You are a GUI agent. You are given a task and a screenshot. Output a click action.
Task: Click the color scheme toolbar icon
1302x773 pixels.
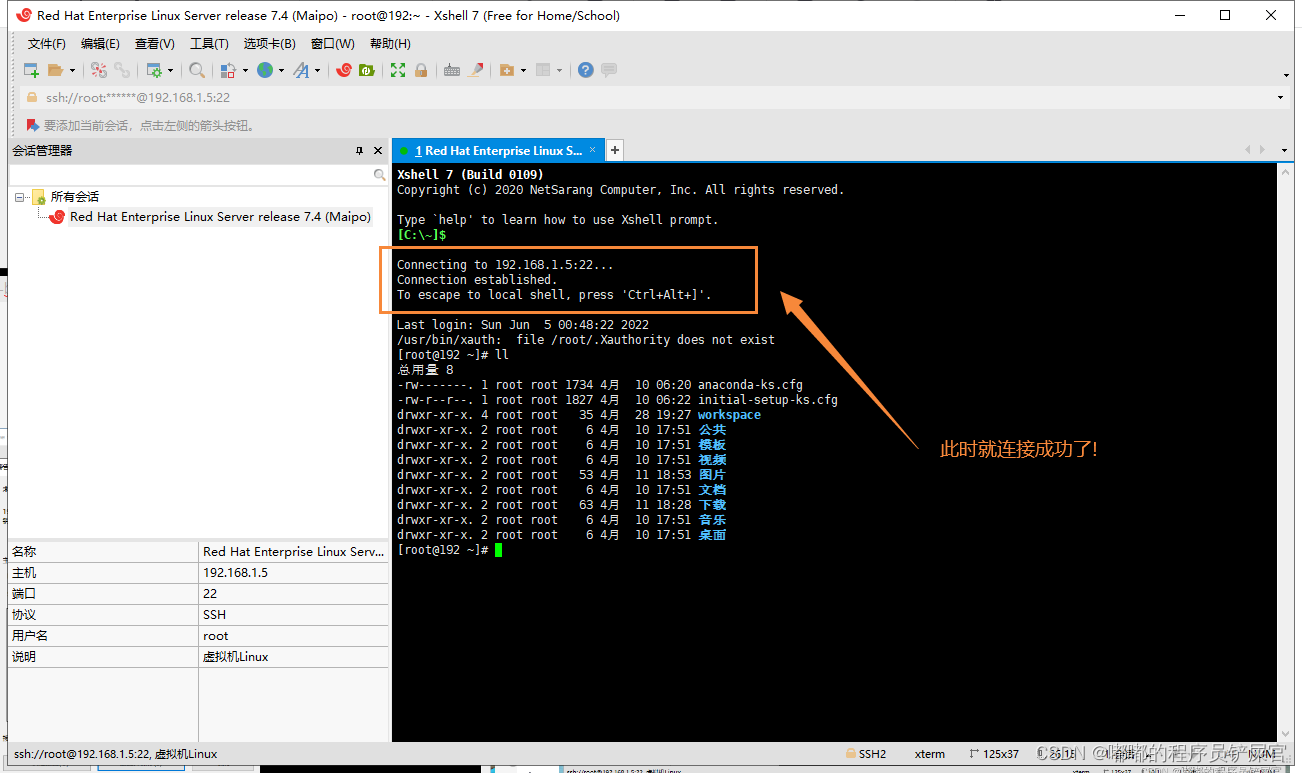pos(228,70)
